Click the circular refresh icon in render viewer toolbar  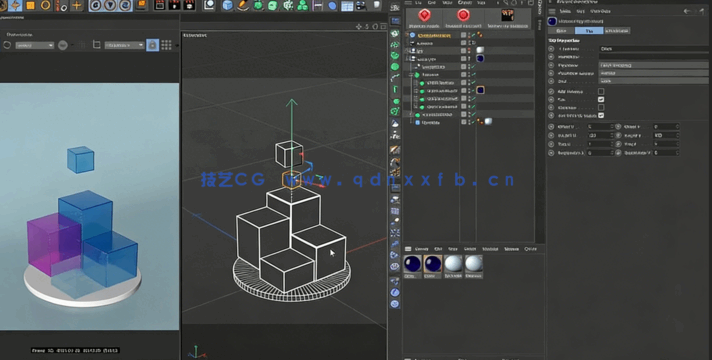point(7,45)
